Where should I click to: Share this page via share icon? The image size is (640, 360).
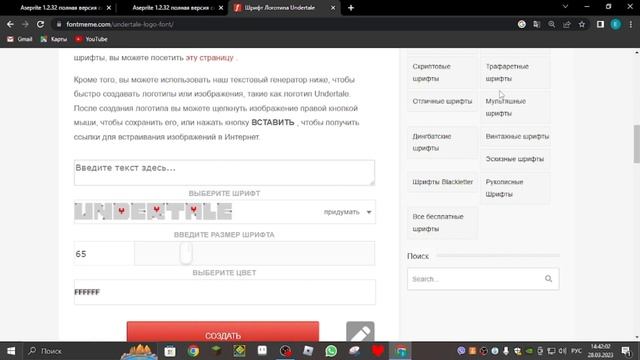coord(567,24)
